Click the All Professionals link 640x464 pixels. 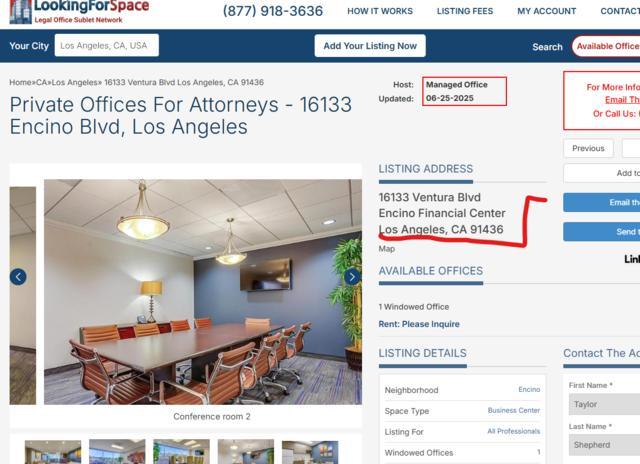click(x=513, y=431)
